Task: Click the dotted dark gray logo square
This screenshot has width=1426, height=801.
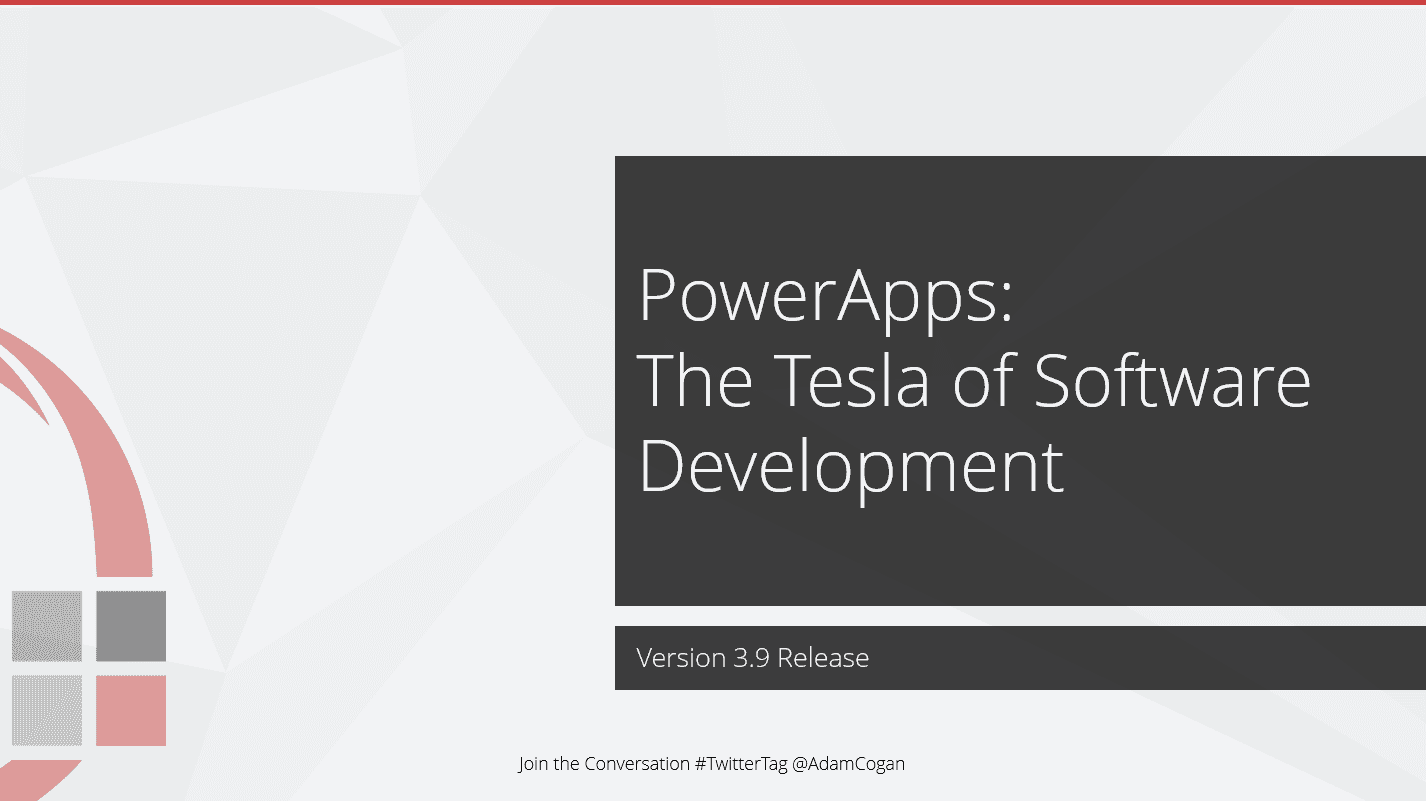Action: (47, 626)
